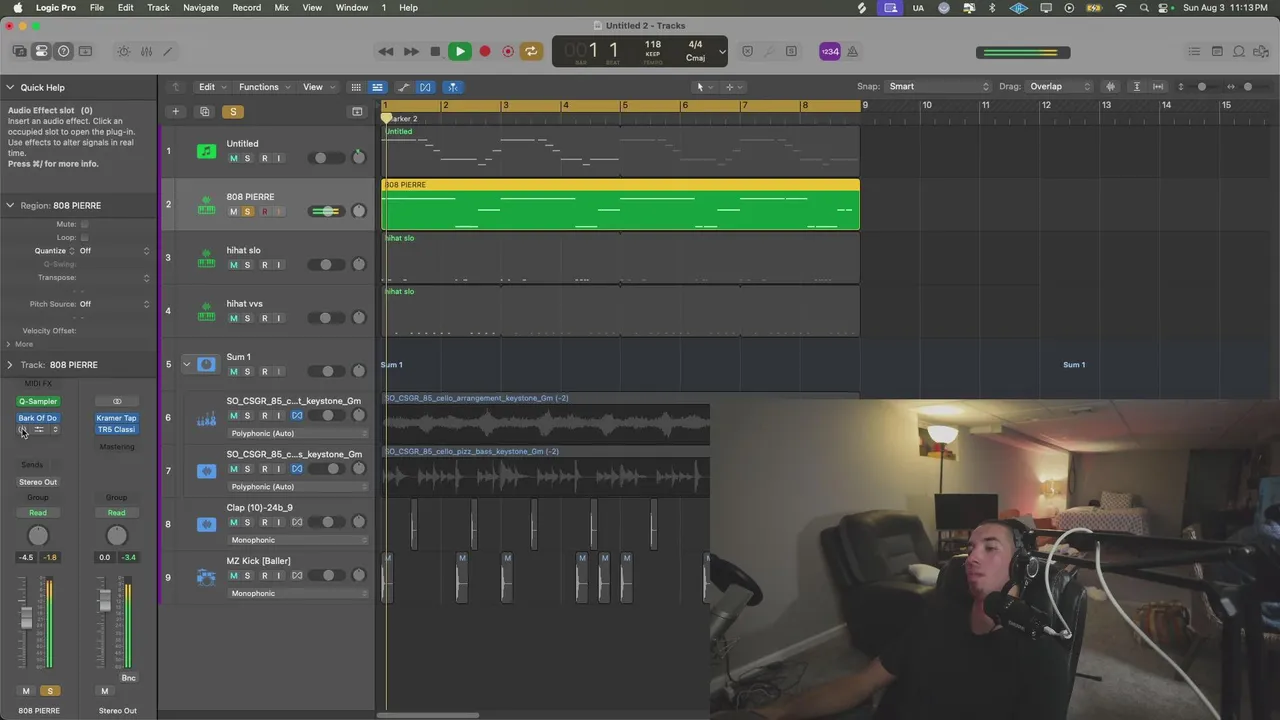The height and width of the screenshot is (720, 1280).
Task: Open the Track menu
Action: tap(158, 7)
